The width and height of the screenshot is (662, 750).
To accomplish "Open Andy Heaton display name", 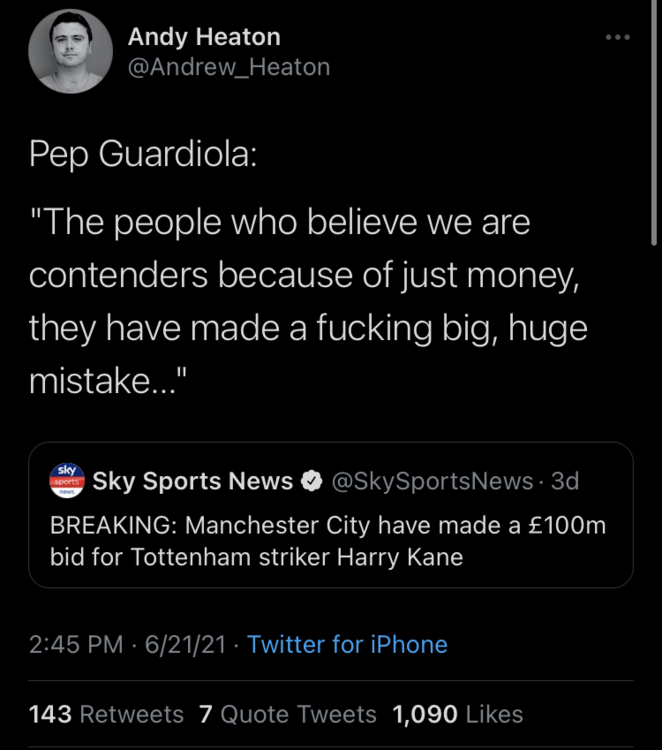I will (204, 38).
